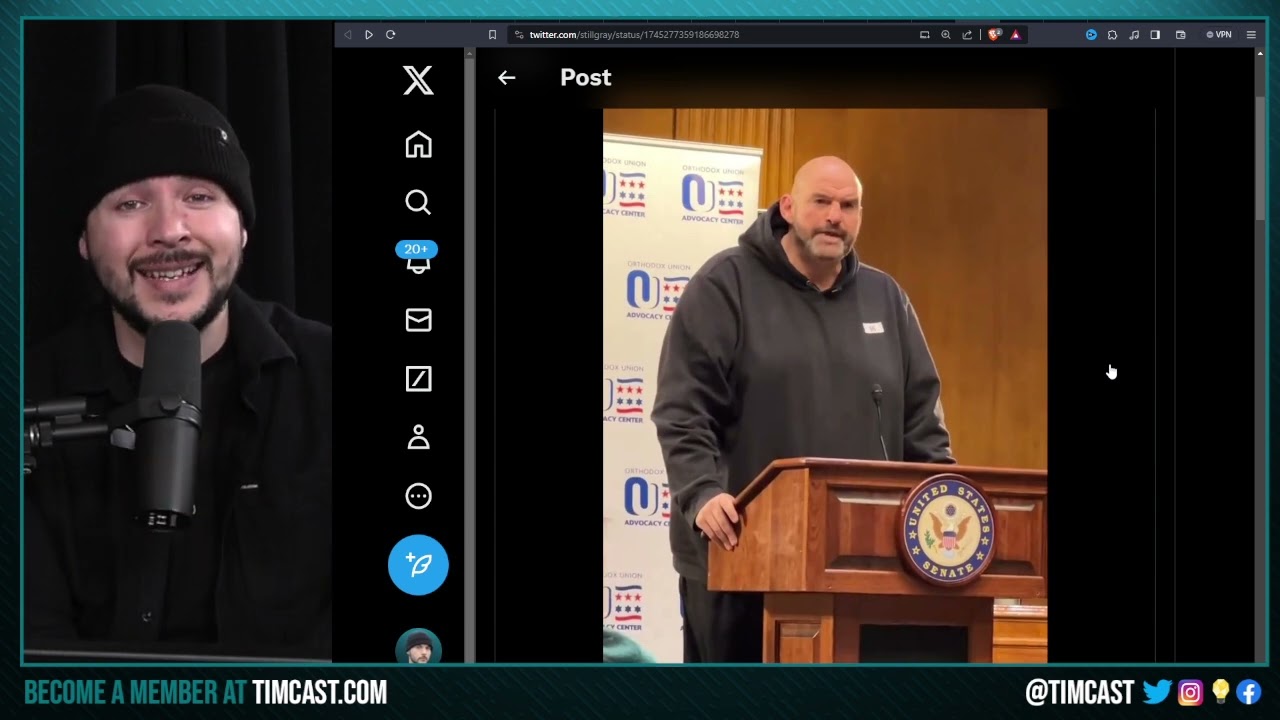Click the account avatar in sidebar

point(418,646)
